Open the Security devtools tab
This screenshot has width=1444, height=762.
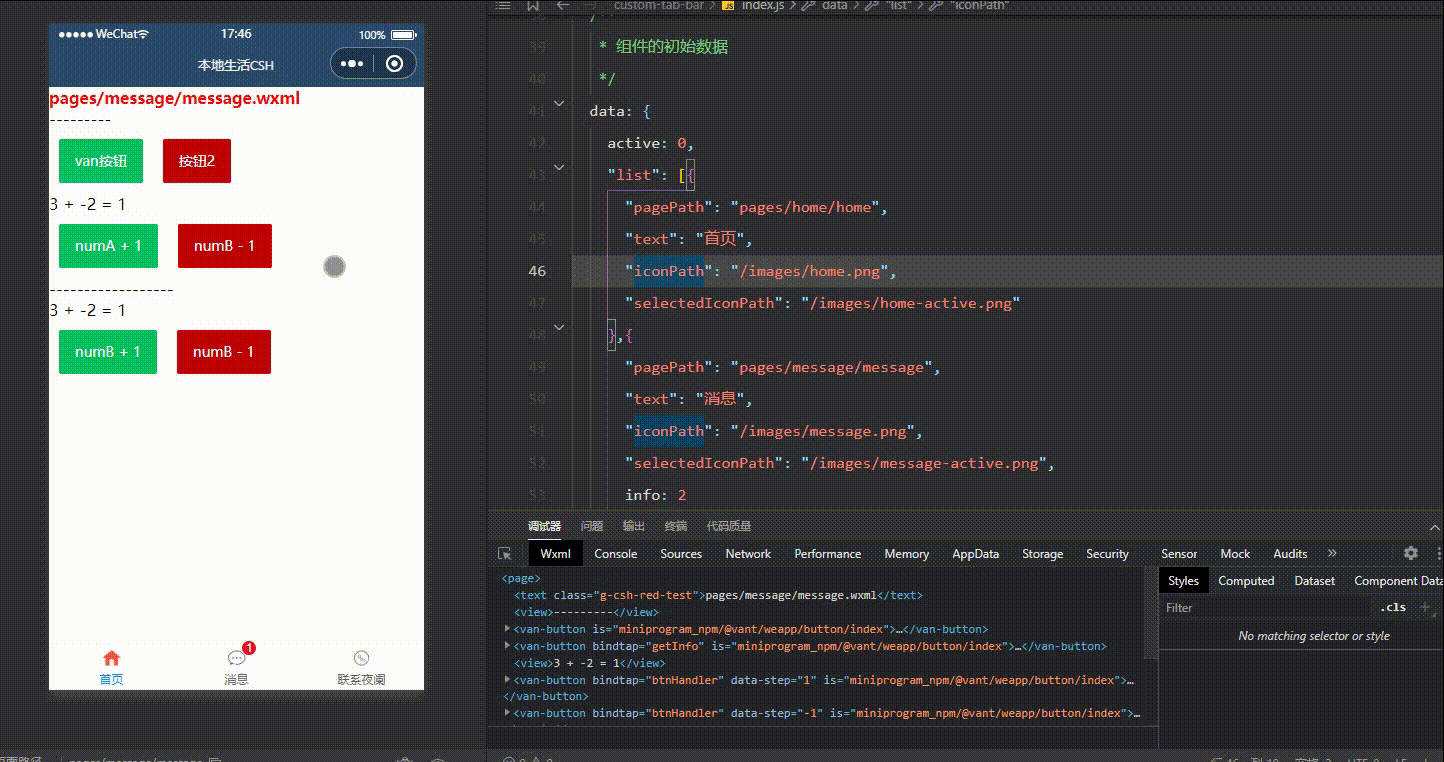tap(1107, 554)
